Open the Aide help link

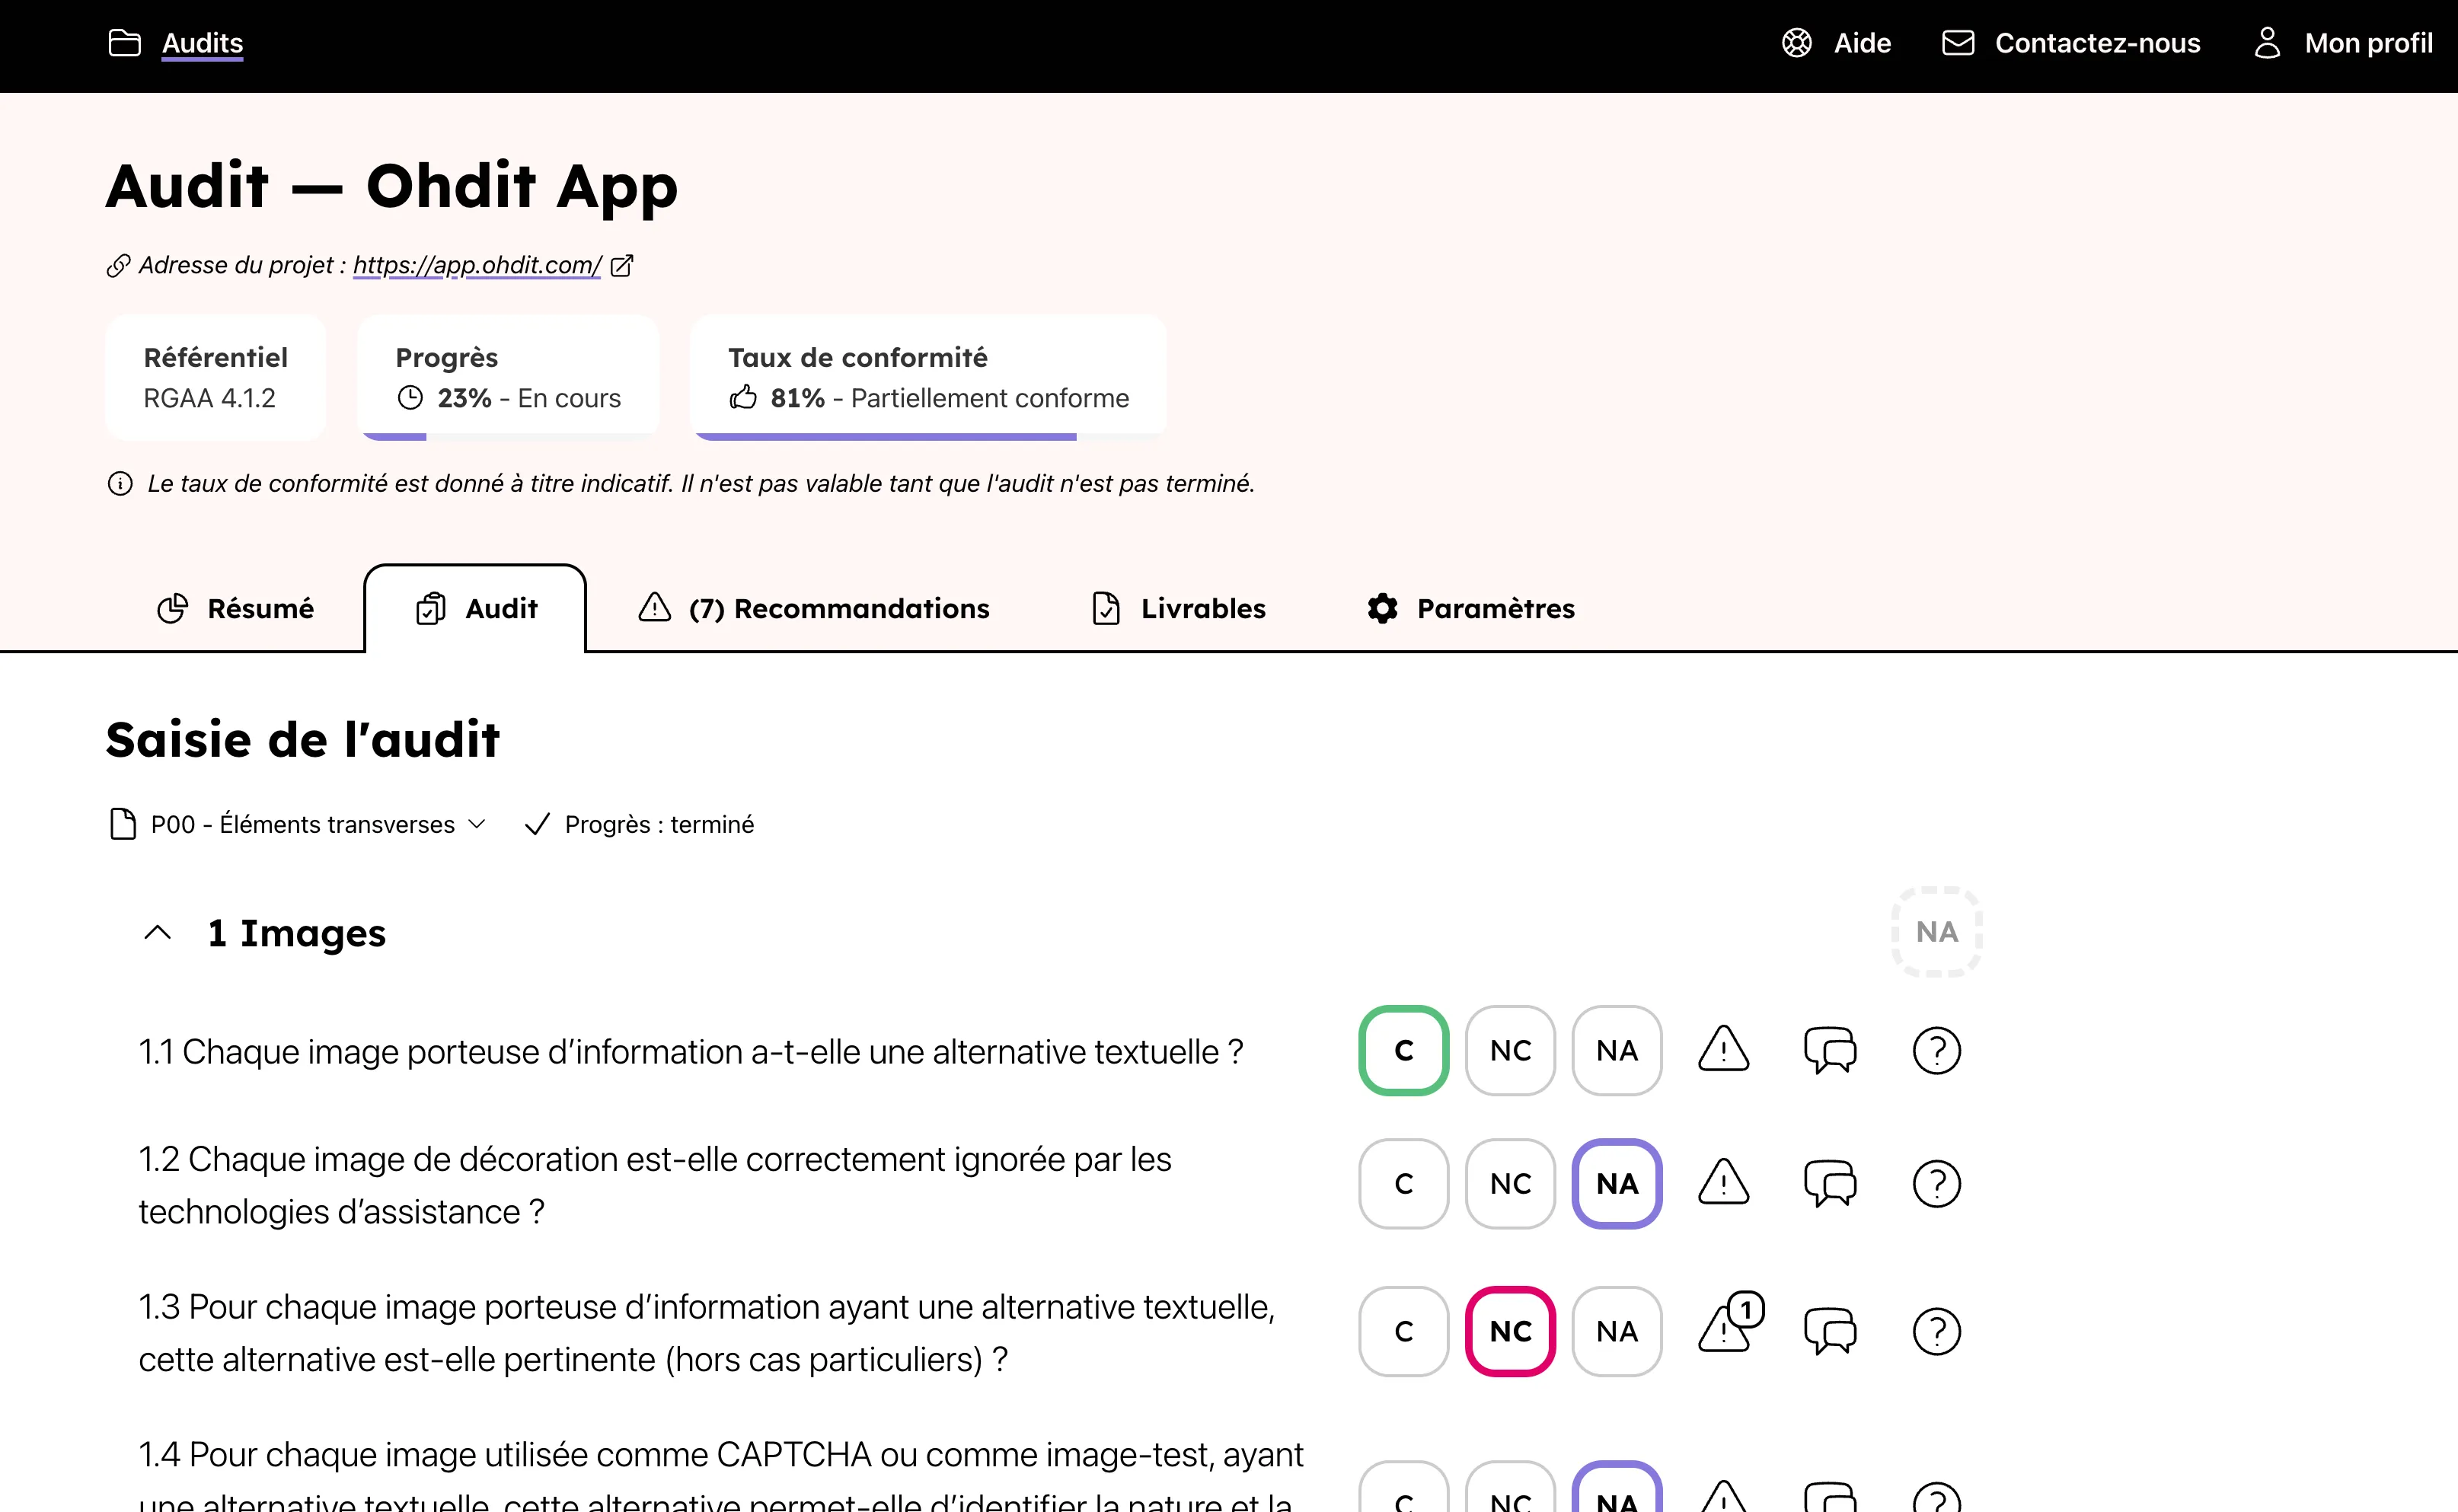tap(1862, 43)
